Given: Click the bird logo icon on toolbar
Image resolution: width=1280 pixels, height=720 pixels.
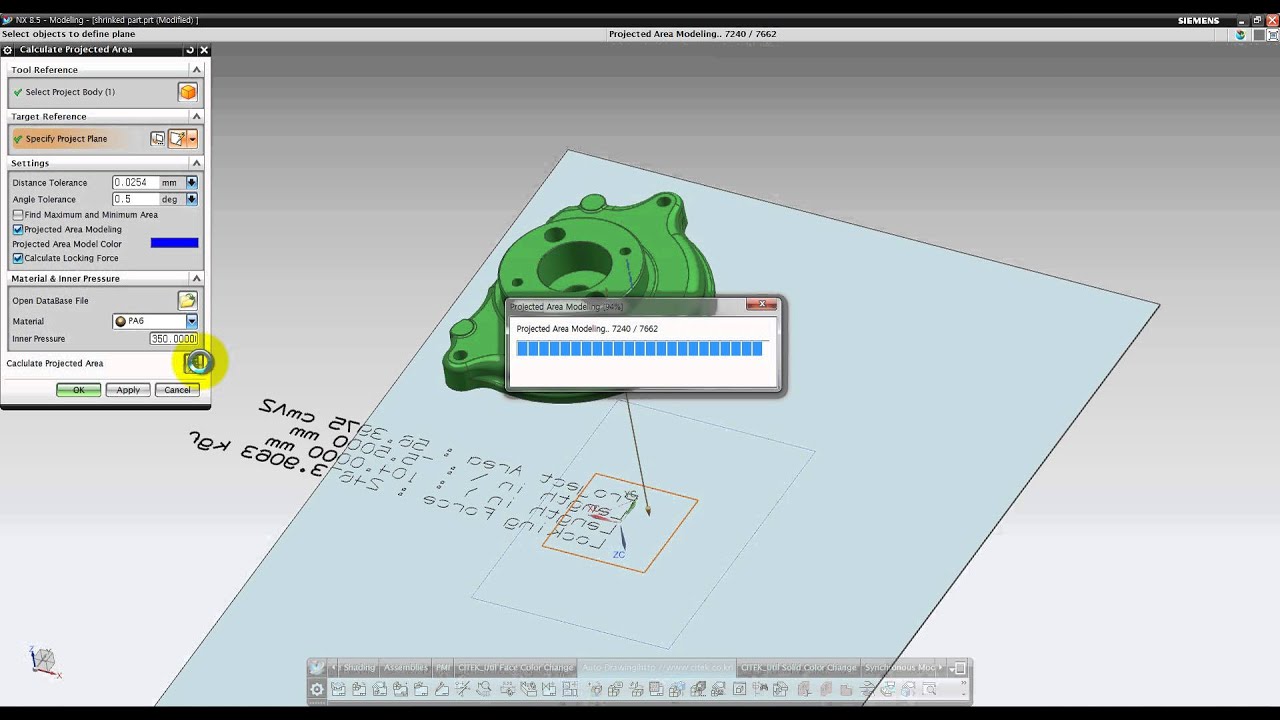Looking at the screenshot, I should point(317,668).
